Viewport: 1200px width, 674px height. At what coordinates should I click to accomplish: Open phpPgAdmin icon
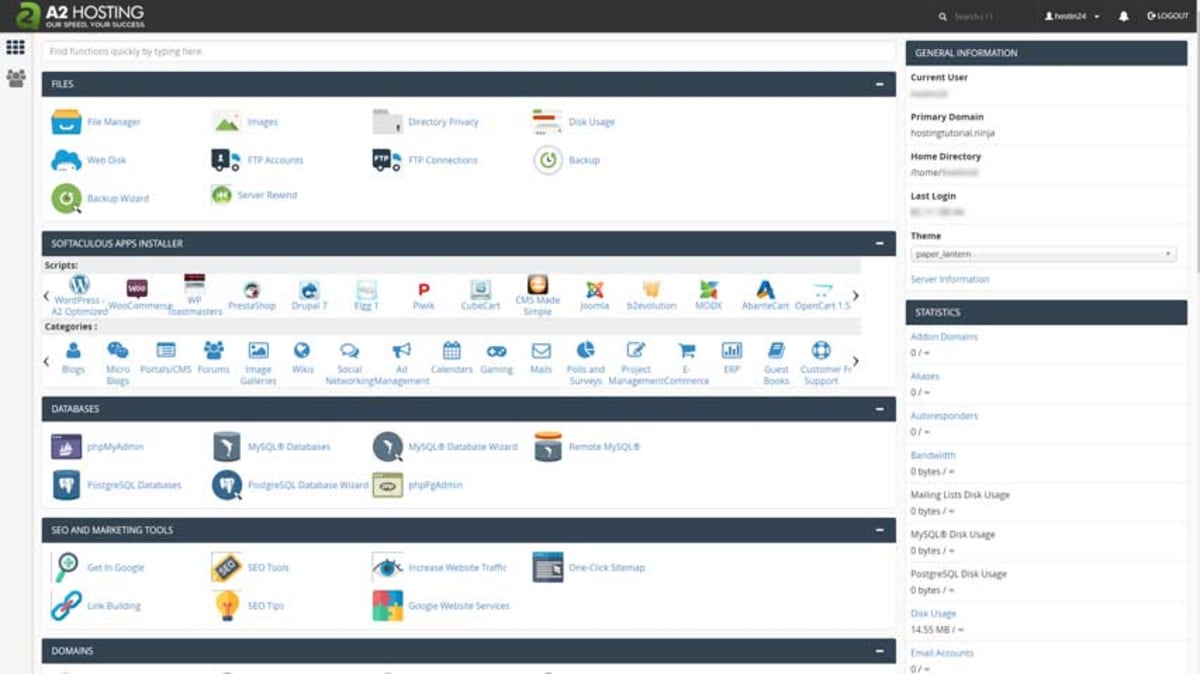click(387, 485)
